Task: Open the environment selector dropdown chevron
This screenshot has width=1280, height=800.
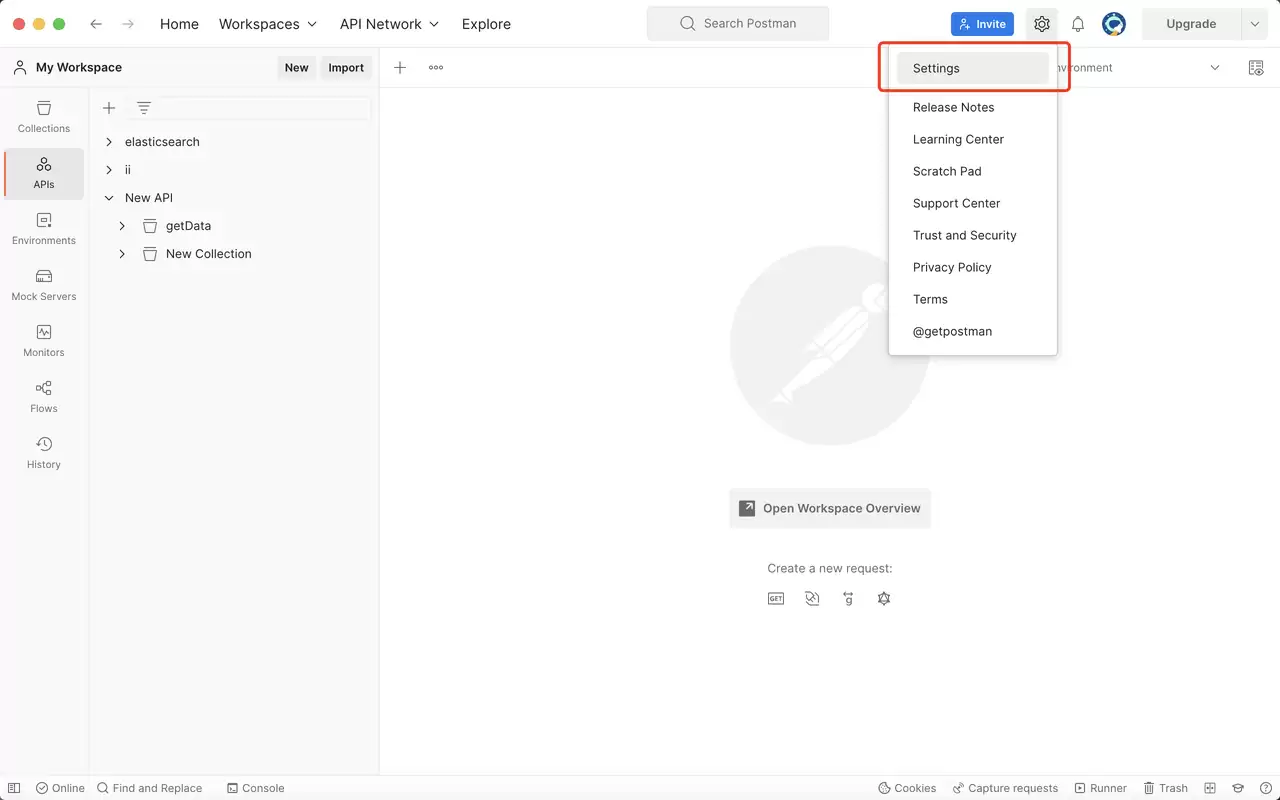Action: tap(1215, 68)
